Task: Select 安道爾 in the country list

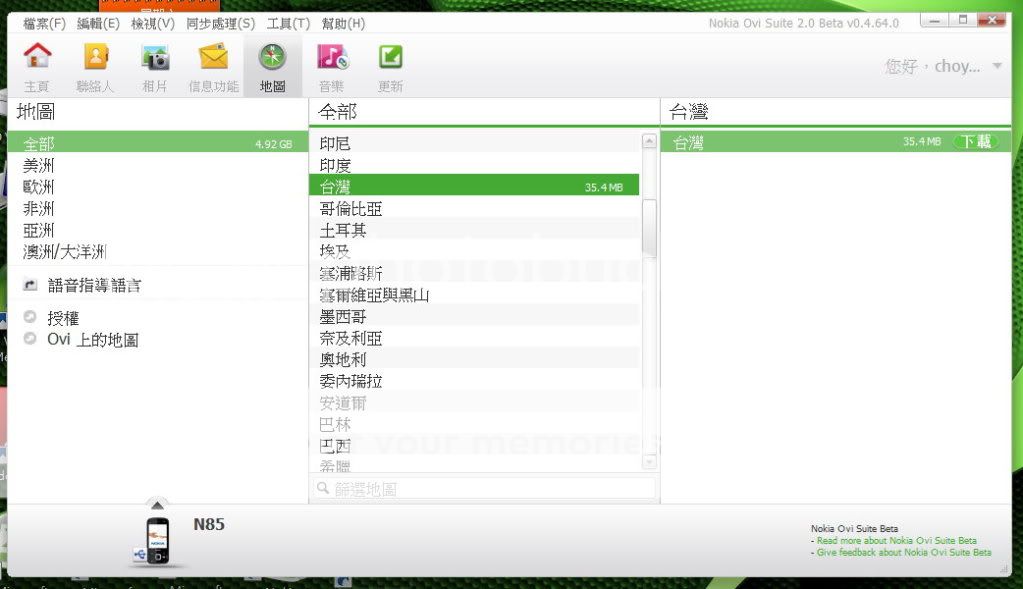Action: click(475, 402)
